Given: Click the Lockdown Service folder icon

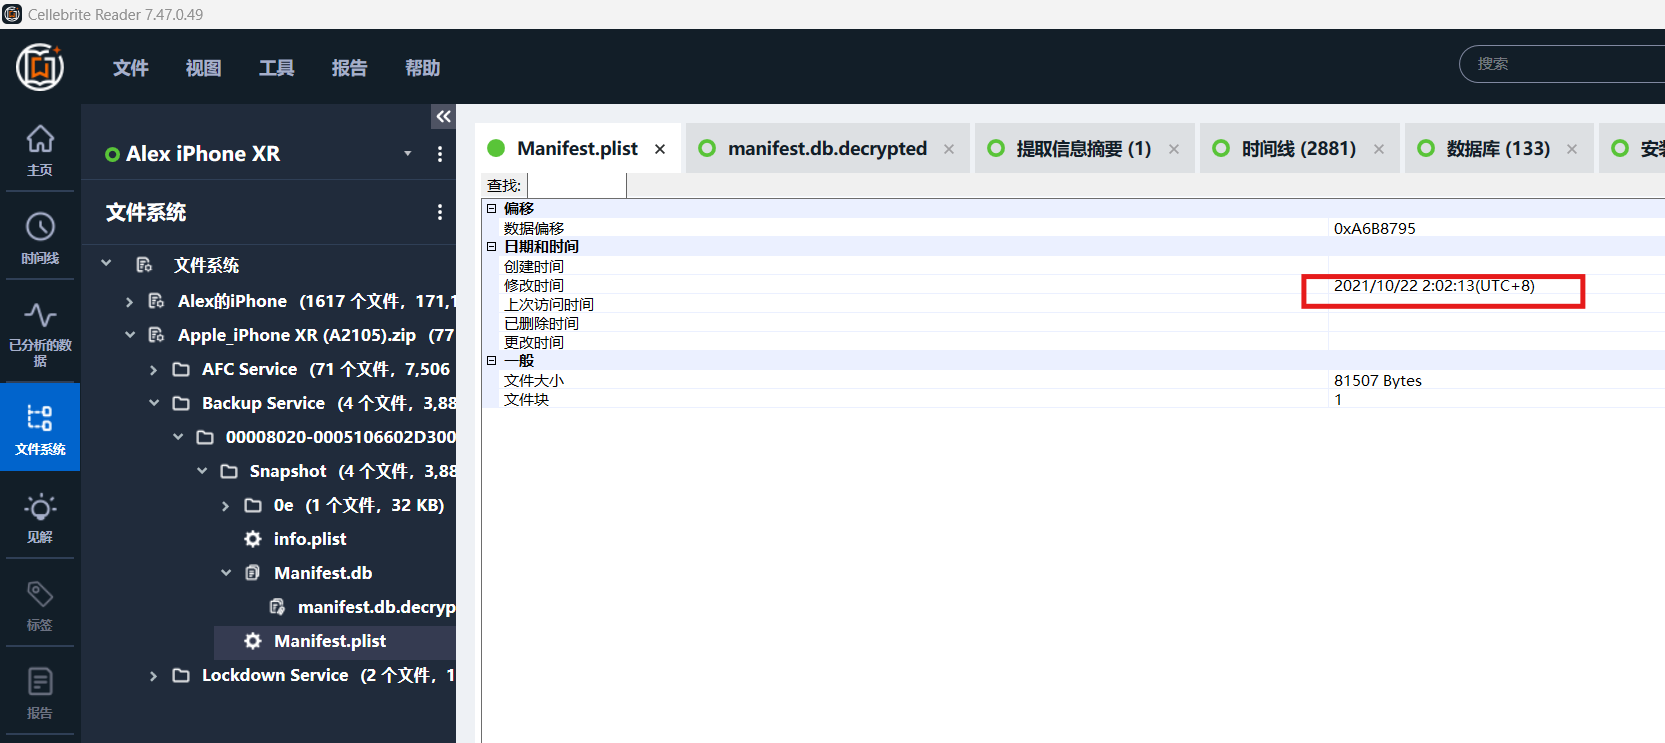Looking at the screenshot, I should (x=181, y=675).
